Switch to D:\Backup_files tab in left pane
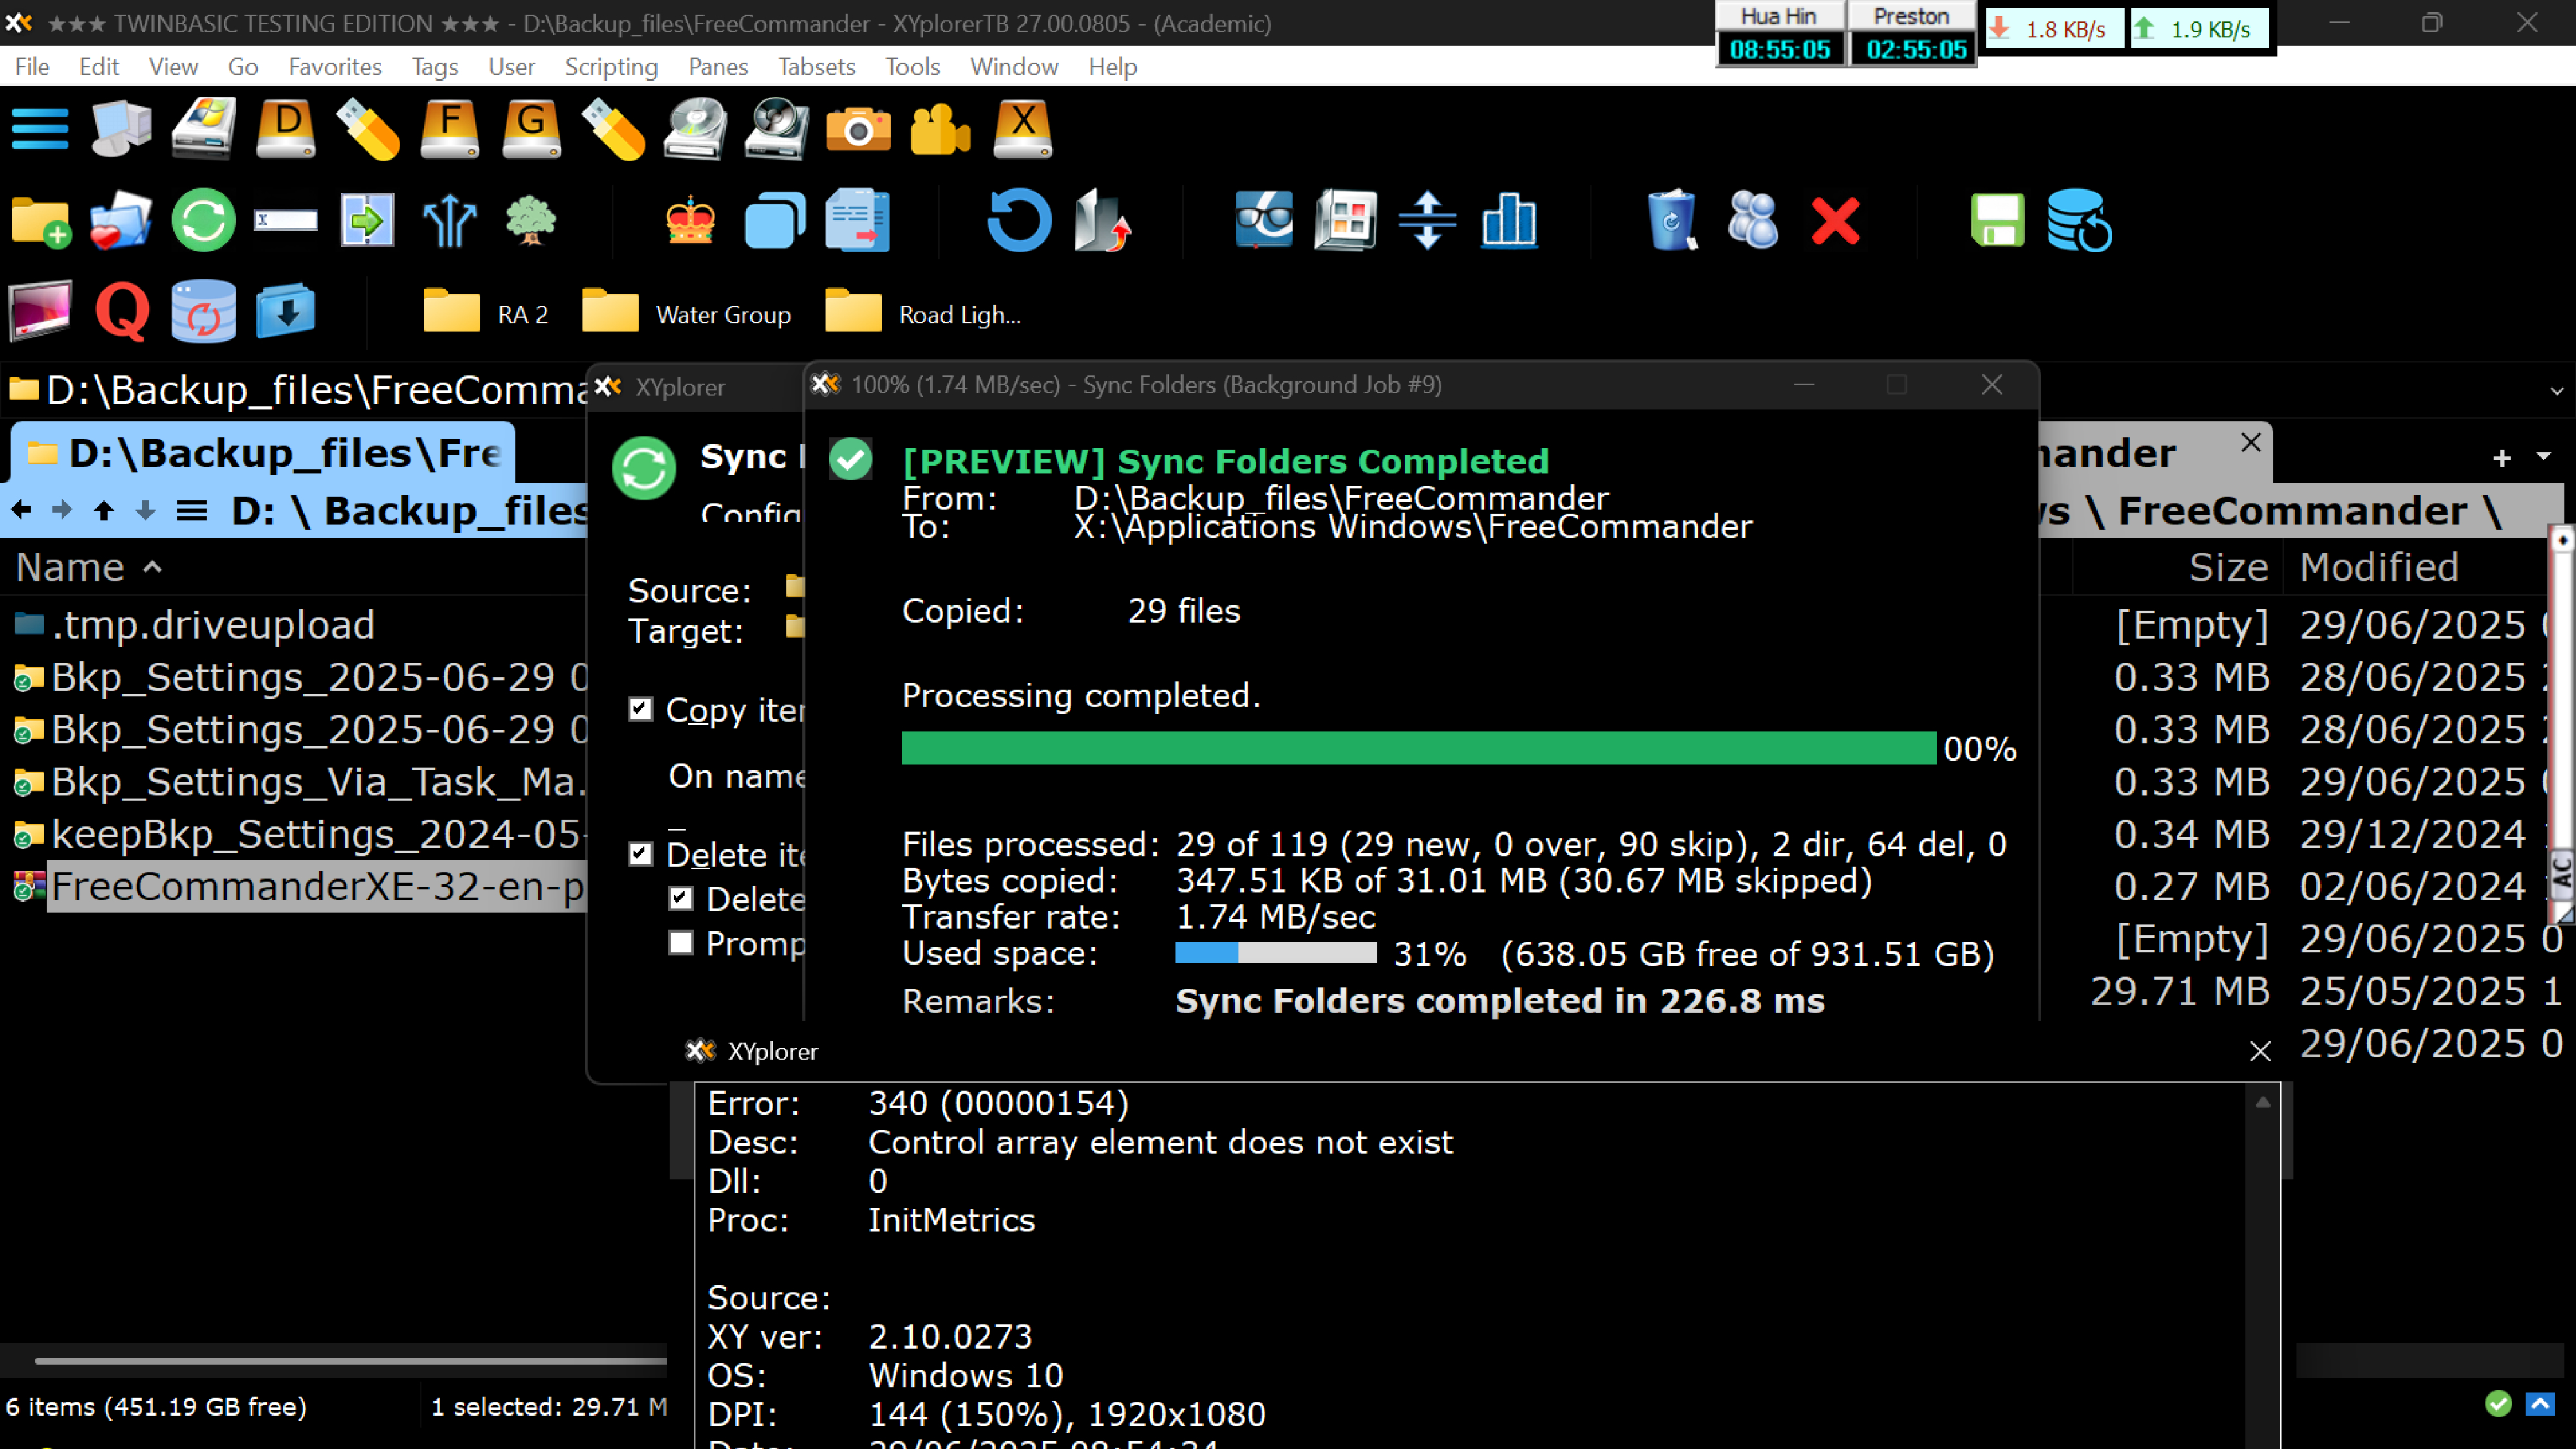 click(265, 454)
